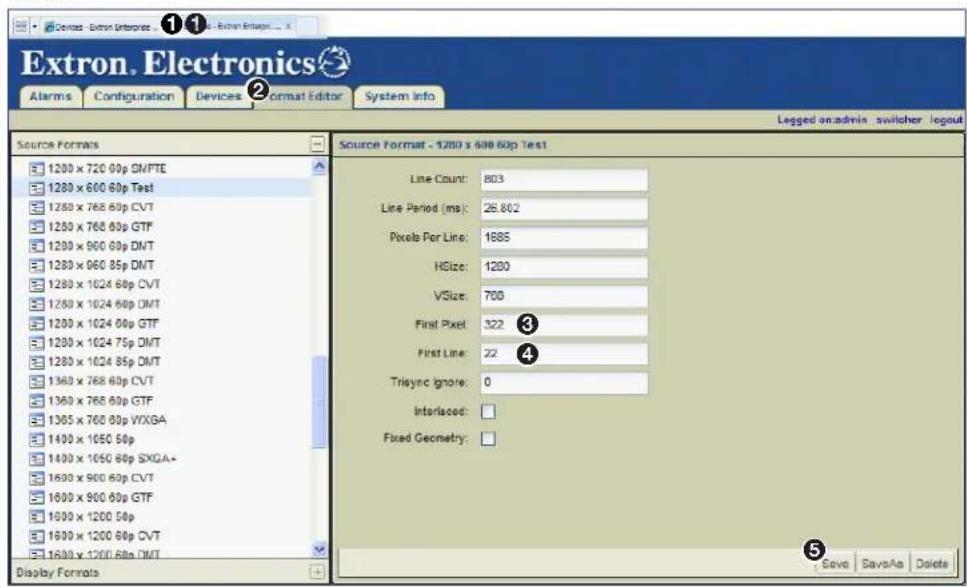Click the First Pixel field
Screen dimensions: 967x587
click(564, 325)
